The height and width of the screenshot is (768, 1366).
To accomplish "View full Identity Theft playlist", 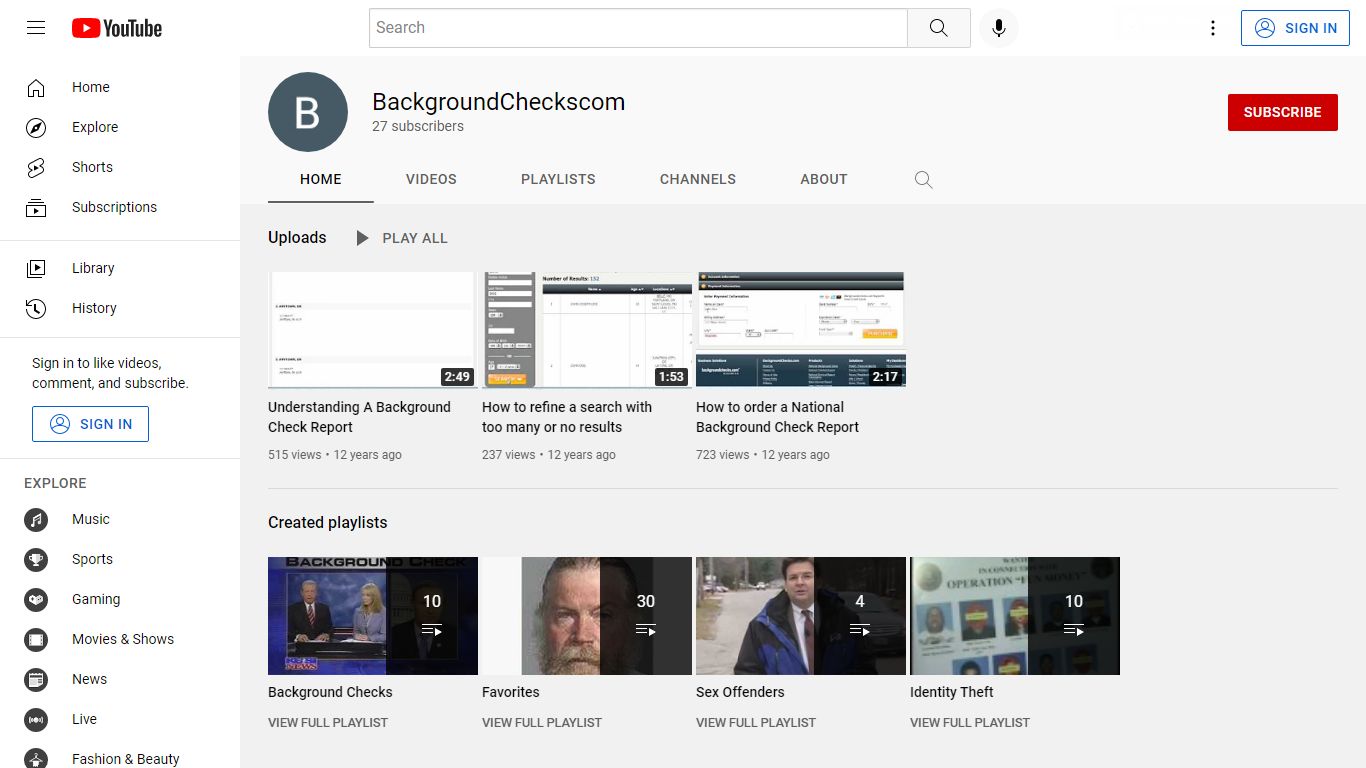I will (970, 722).
